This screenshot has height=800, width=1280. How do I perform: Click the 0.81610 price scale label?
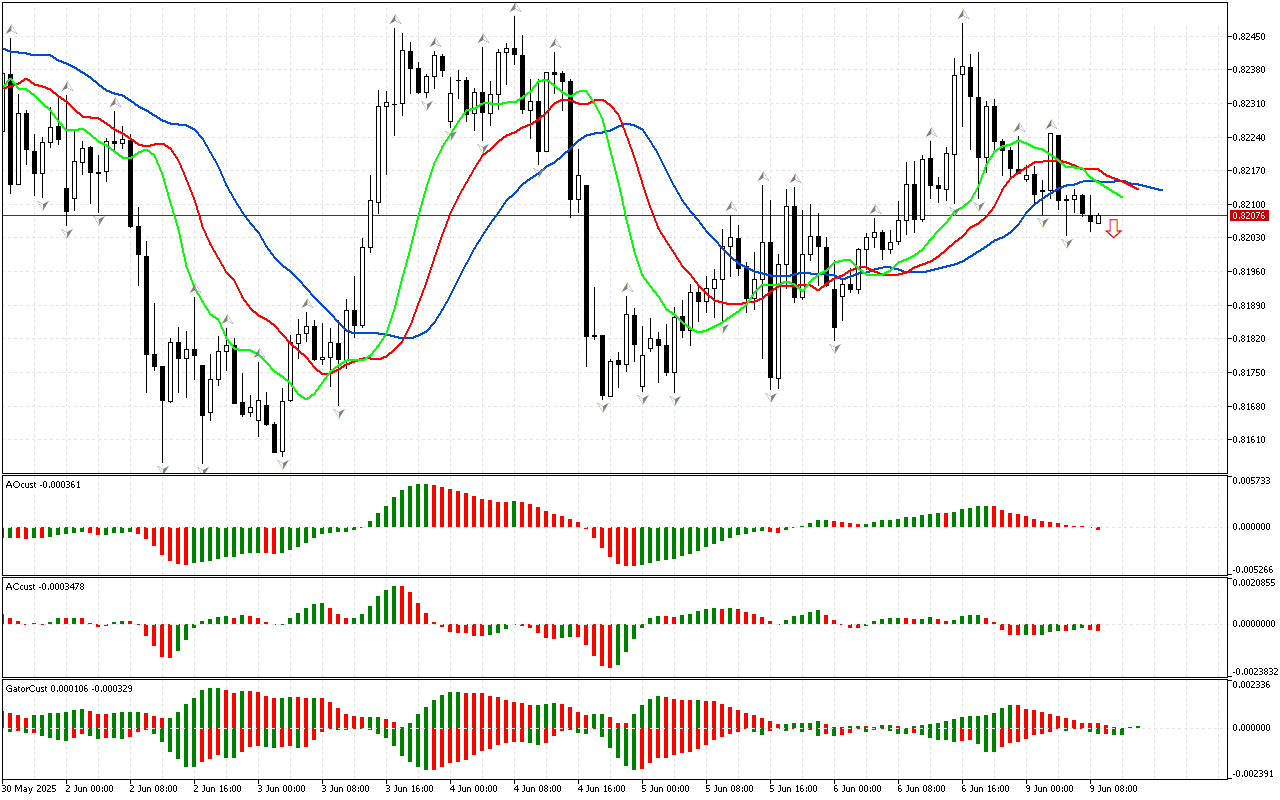1249,440
